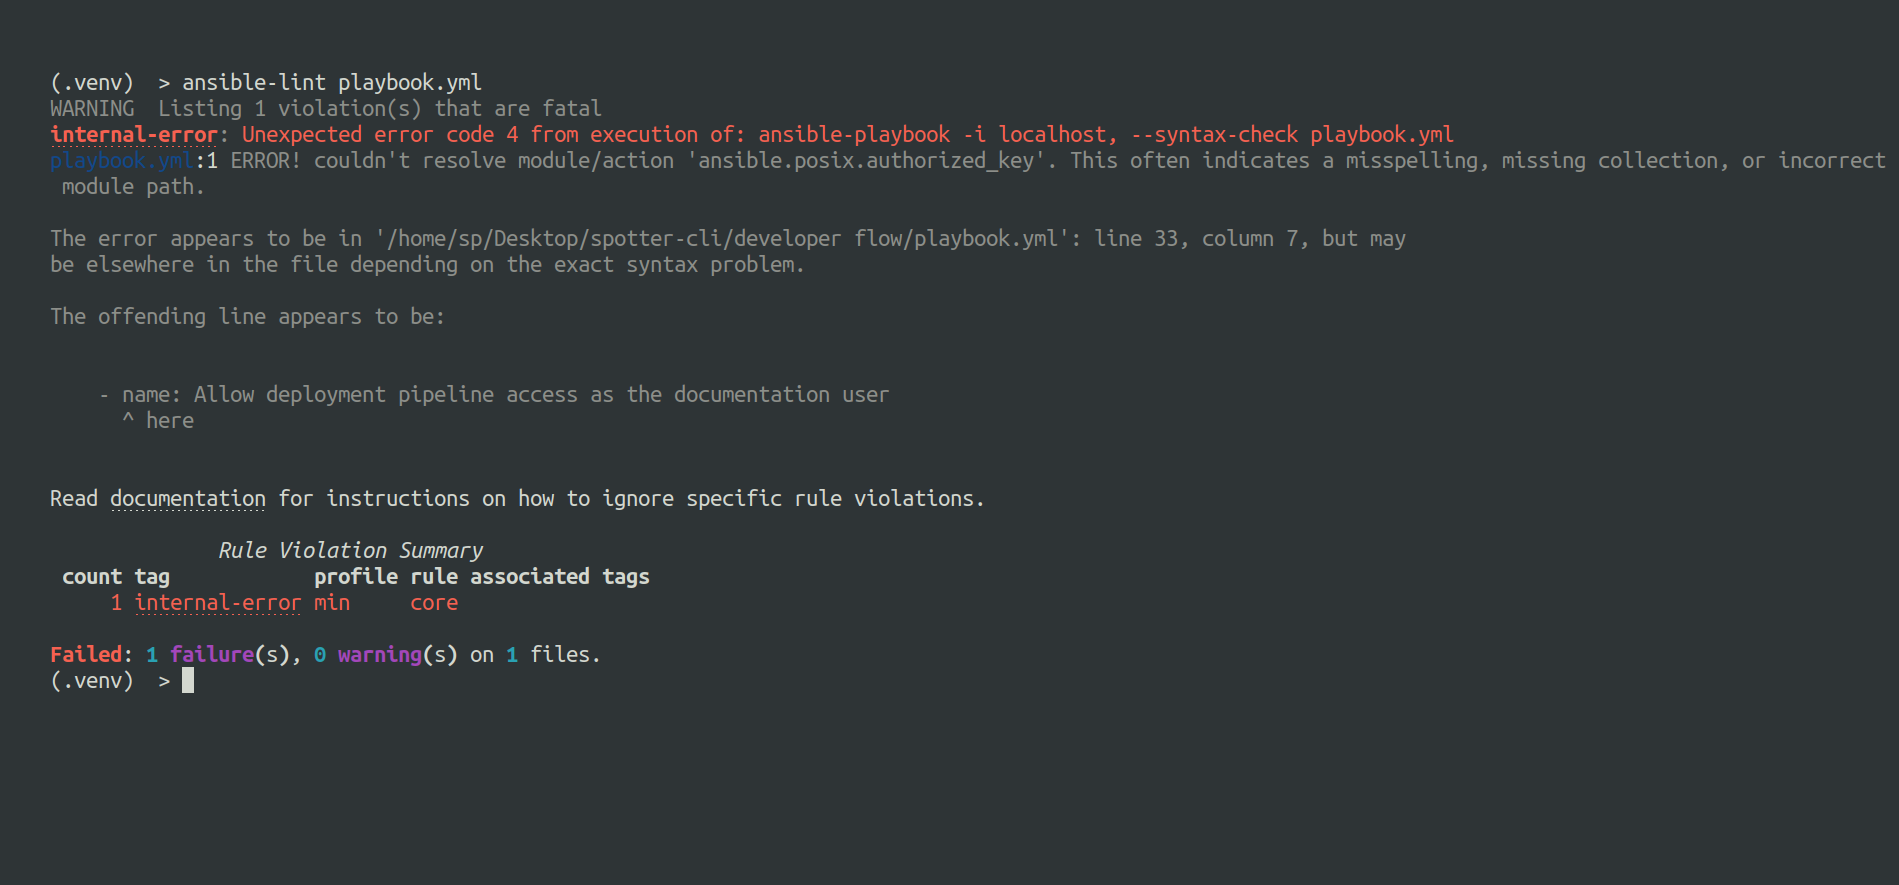The image size is (1899, 885).
Task: Click the /home/sp/Desktop/spotter-cli file path
Action: tap(718, 239)
